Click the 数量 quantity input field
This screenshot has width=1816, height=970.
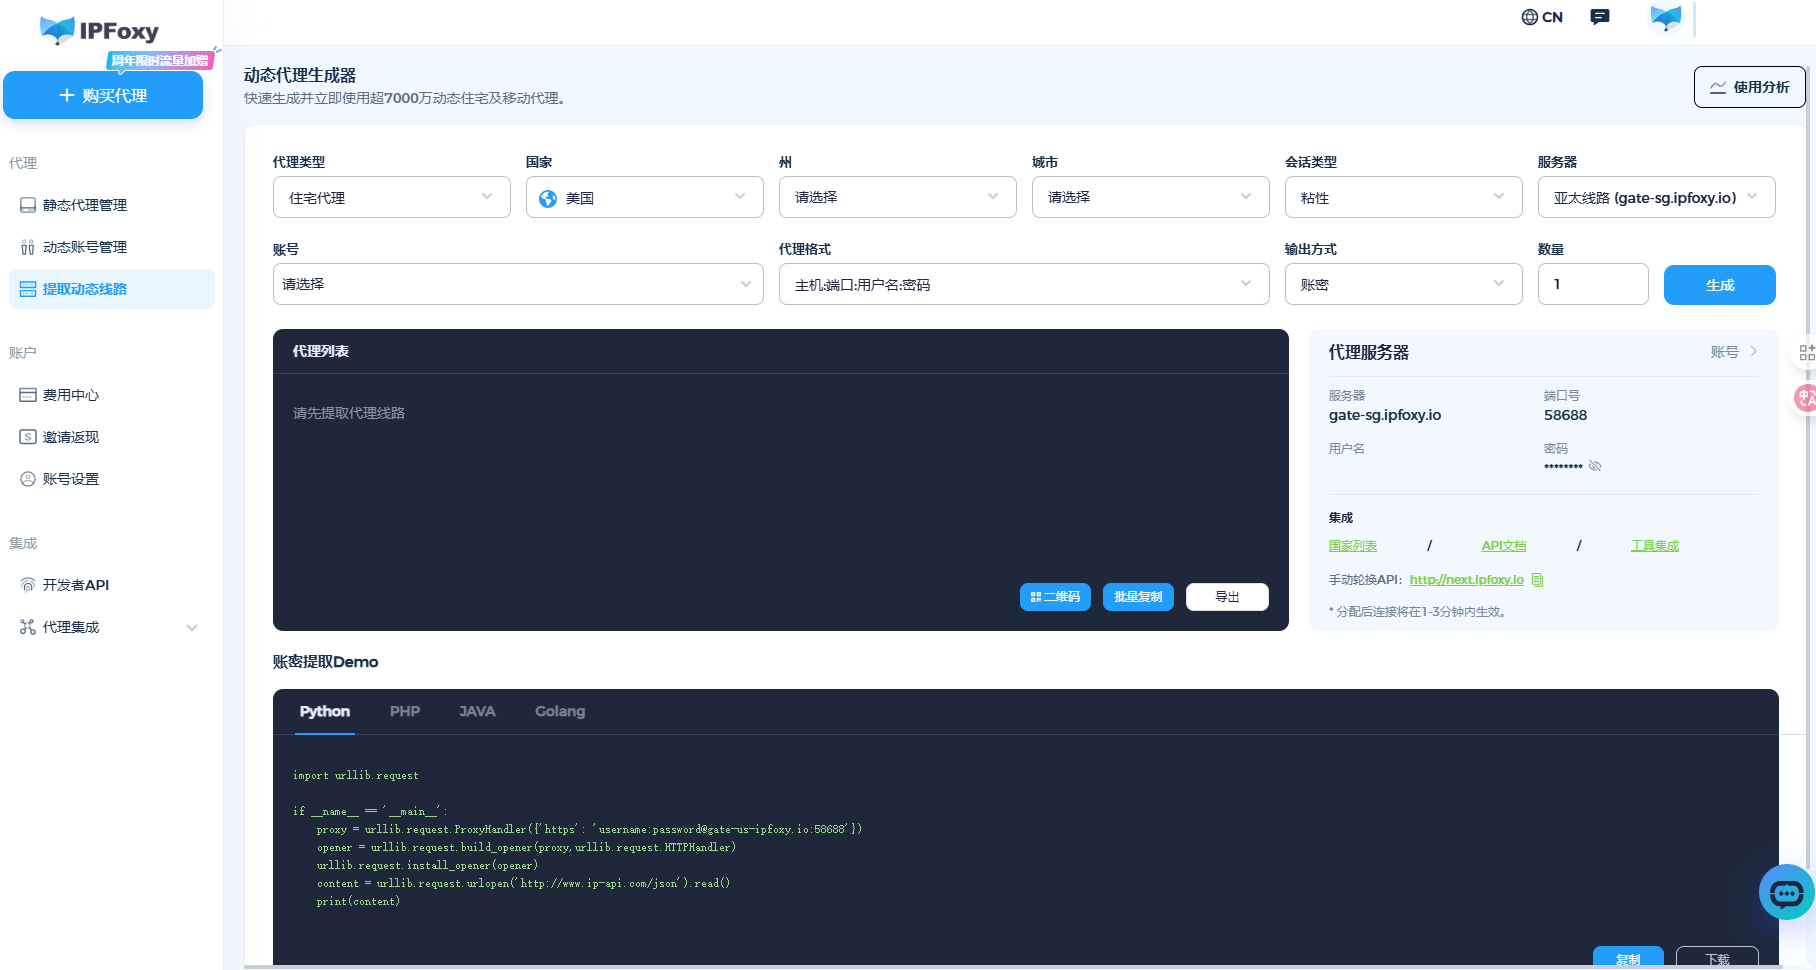tap(1592, 285)
